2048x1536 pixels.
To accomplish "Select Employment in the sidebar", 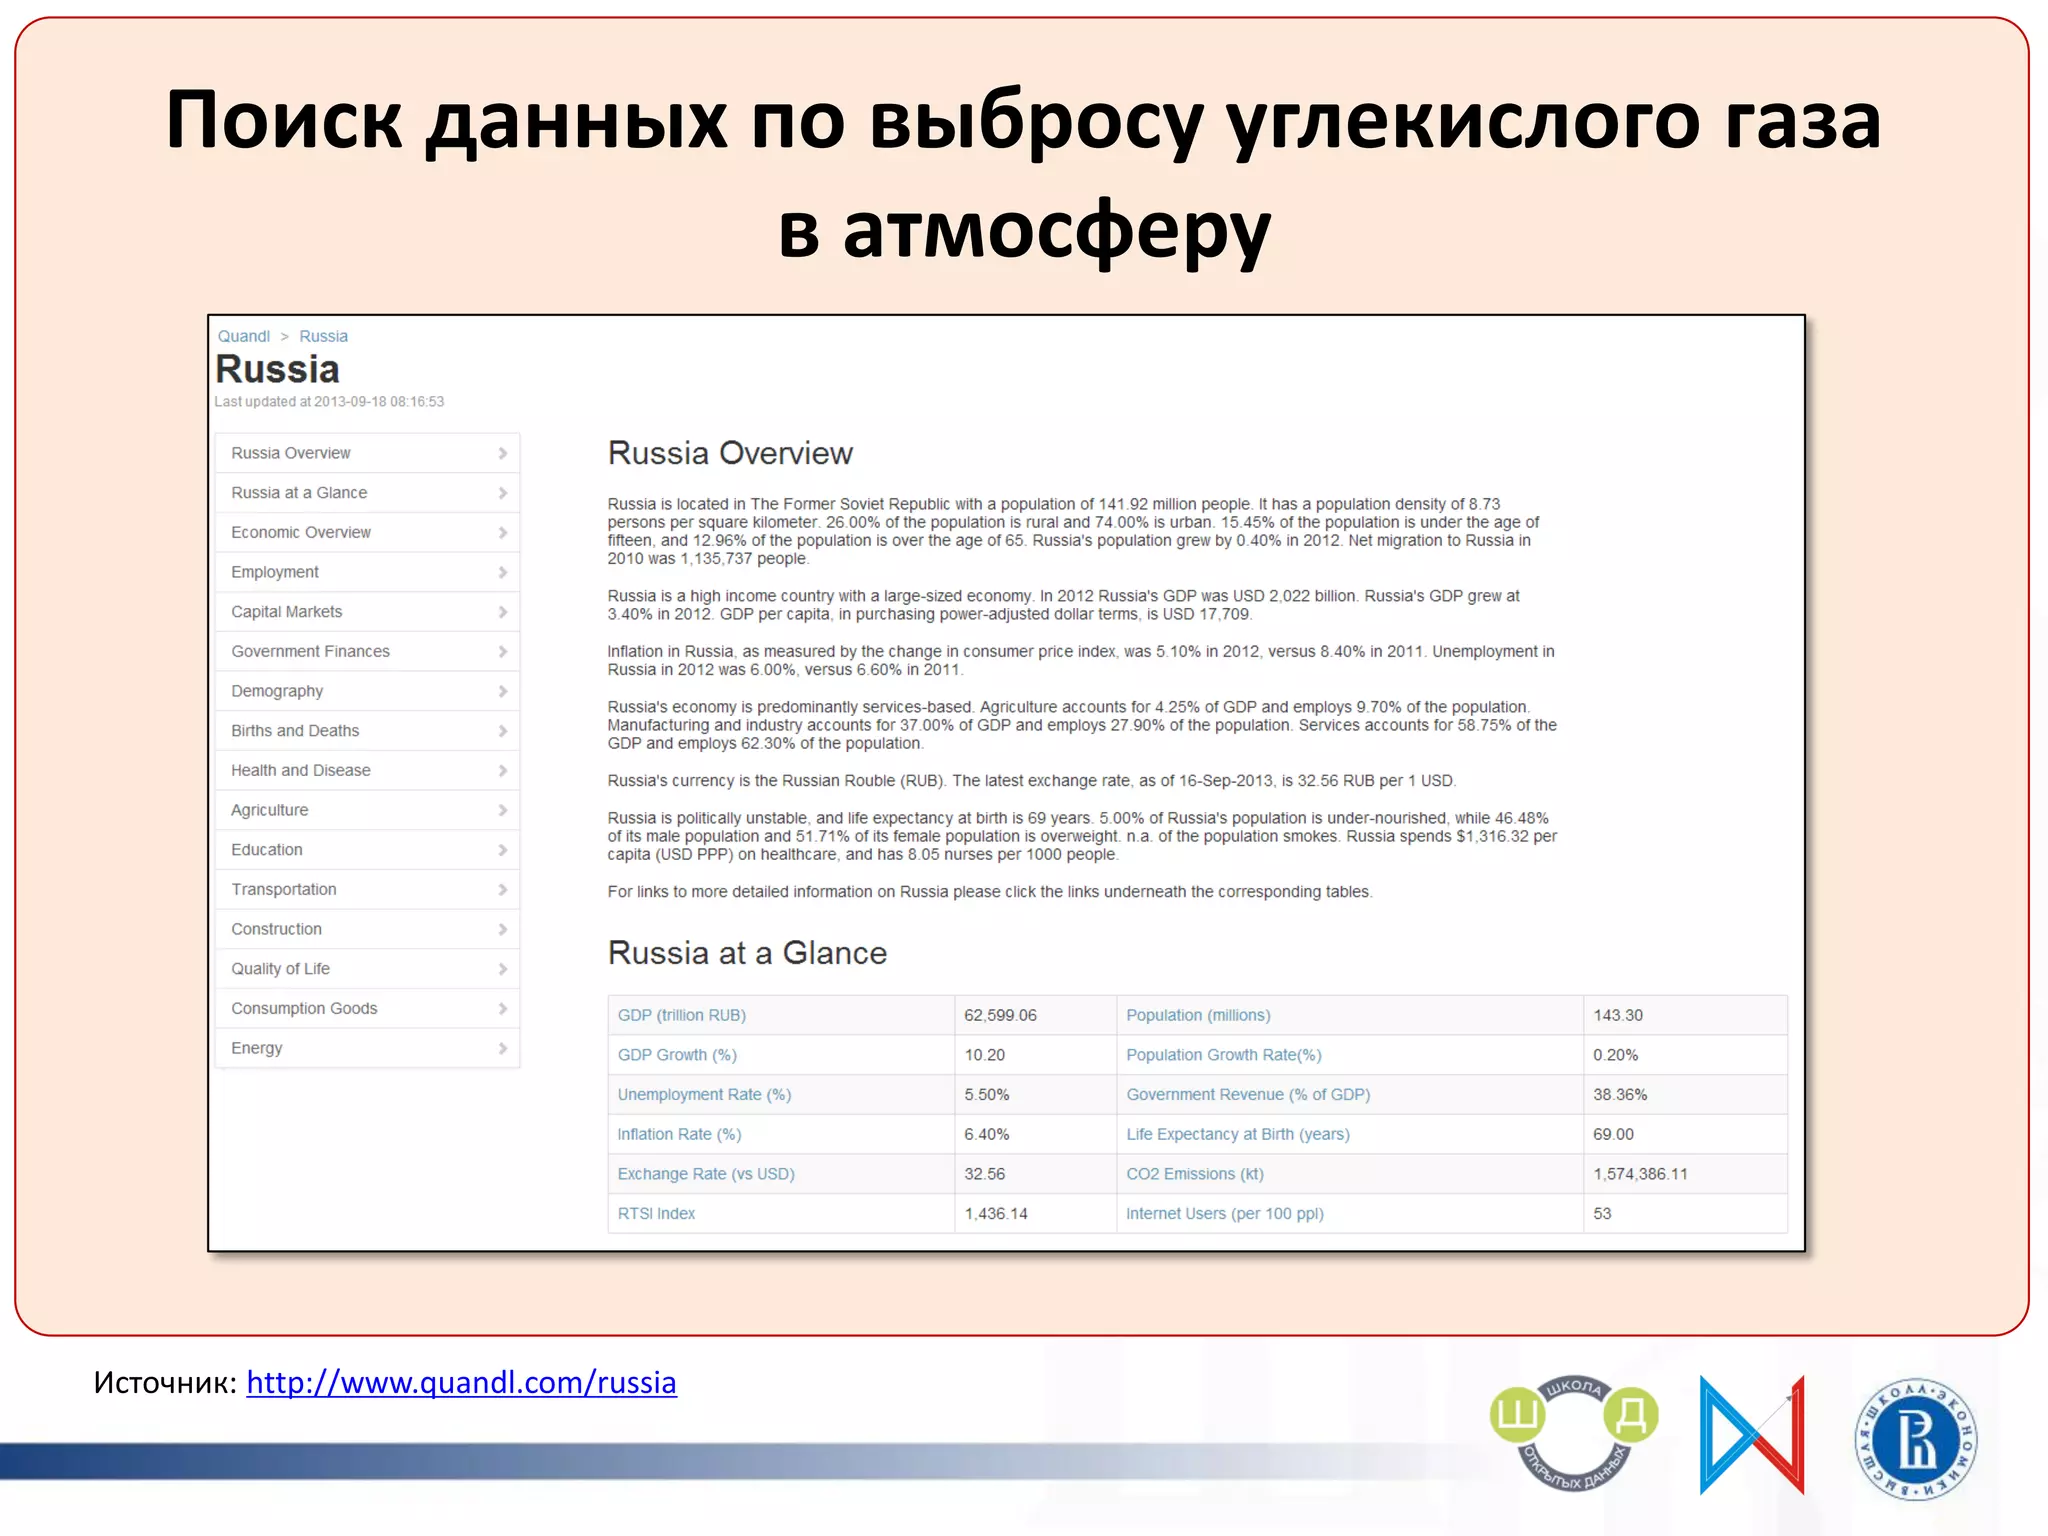I will pyautogui.click(x=367, y=572).
